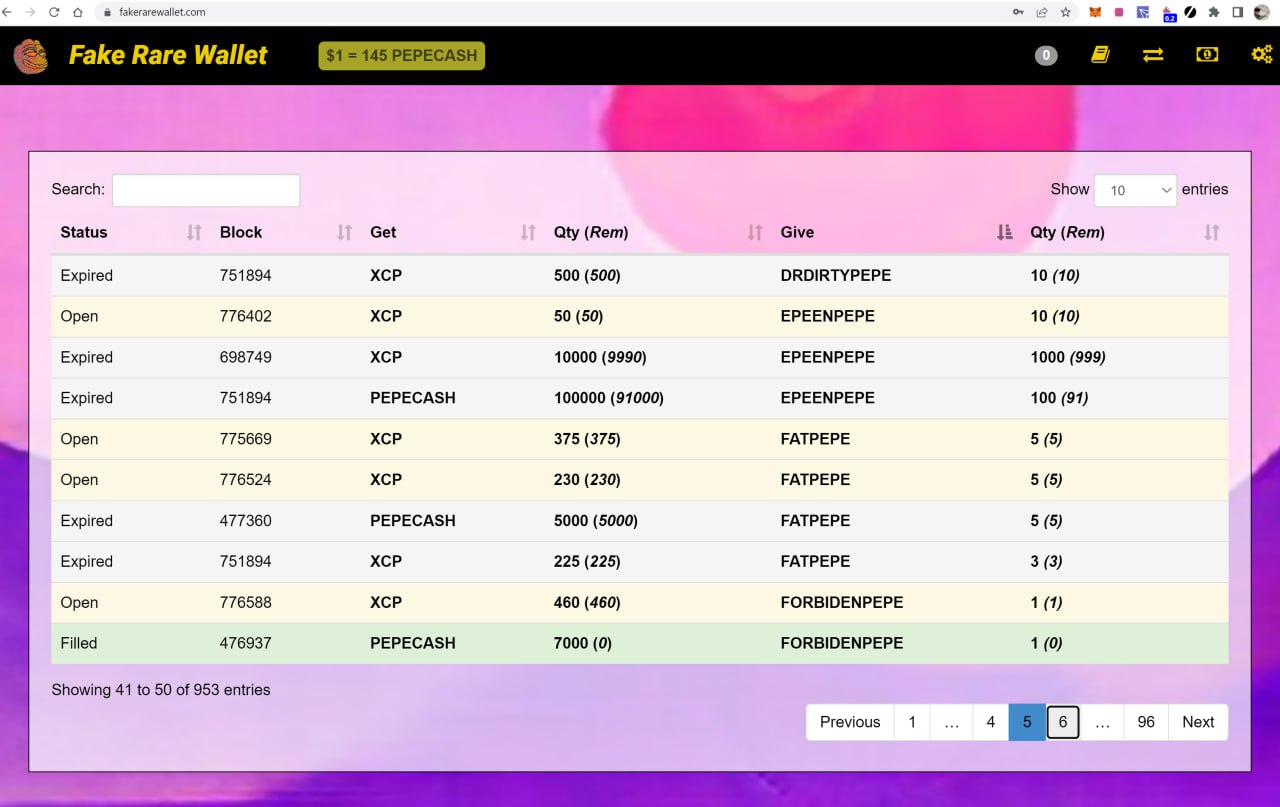Sort table by Status column
This screenshot has height=807, width=1280.
coord(131,232)
